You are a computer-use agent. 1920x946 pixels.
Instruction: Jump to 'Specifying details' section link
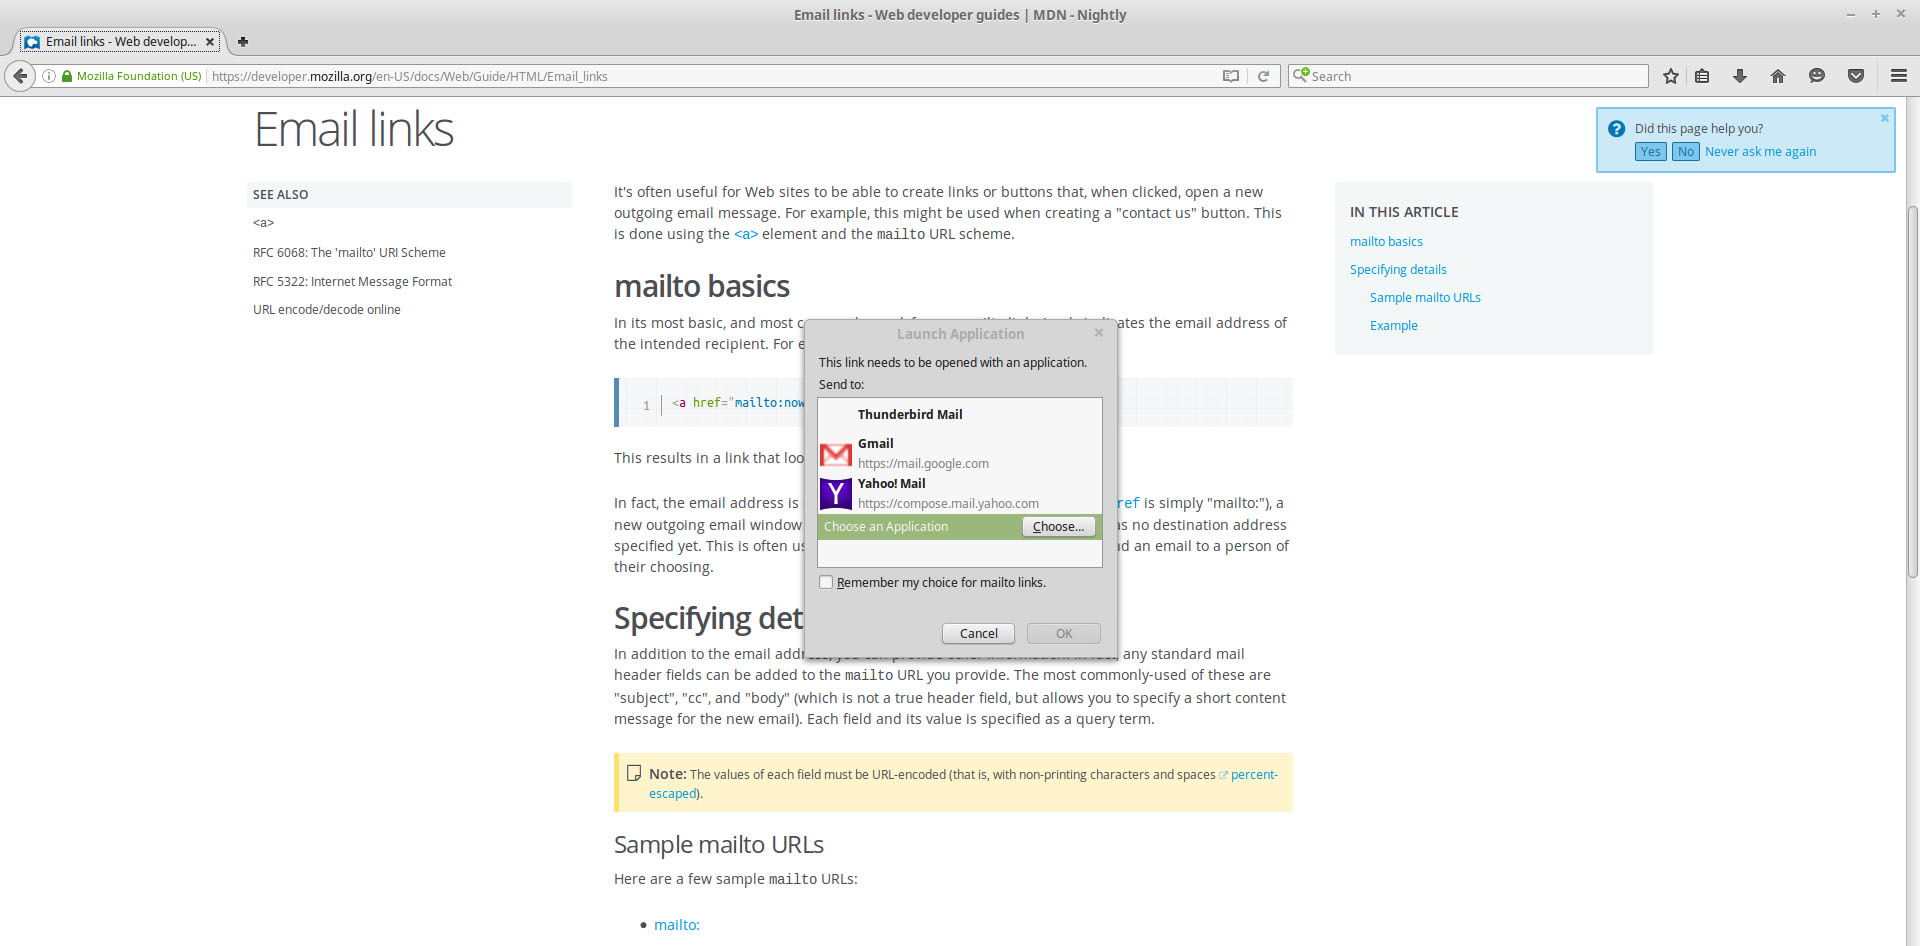[1398, 270]
